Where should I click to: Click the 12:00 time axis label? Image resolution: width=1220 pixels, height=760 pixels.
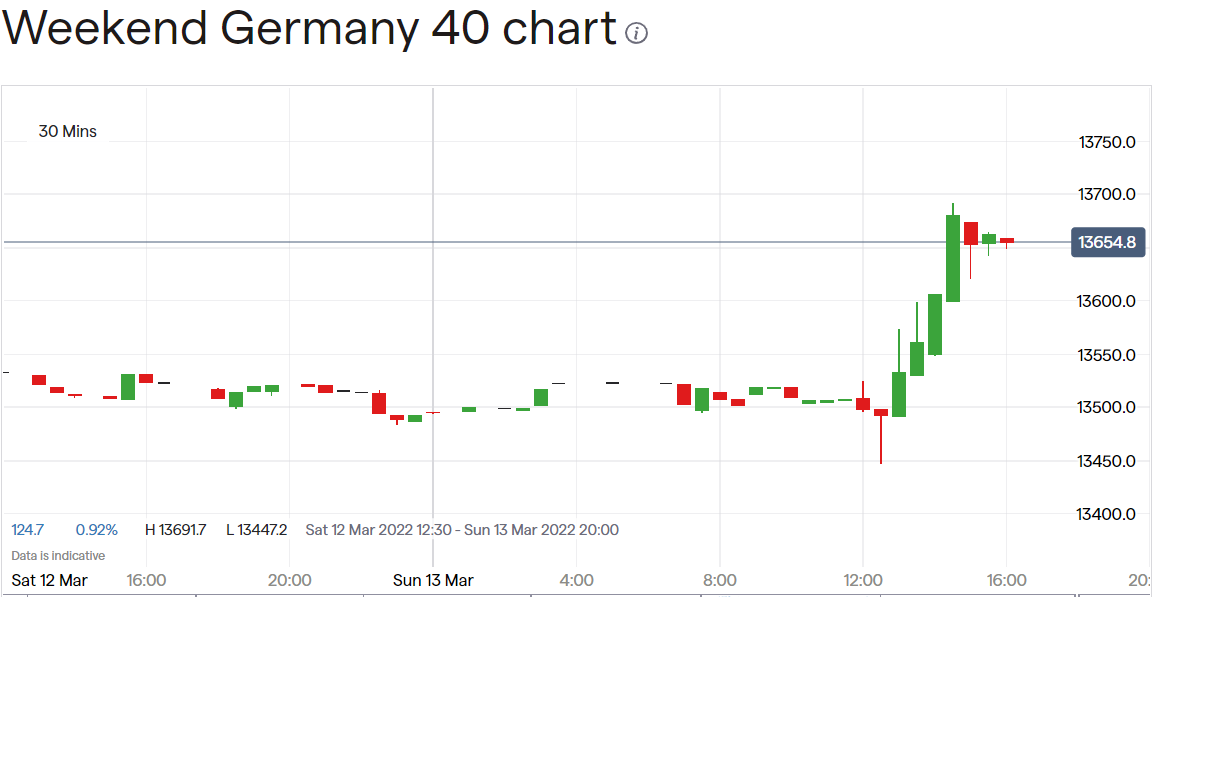pos(863,580)
